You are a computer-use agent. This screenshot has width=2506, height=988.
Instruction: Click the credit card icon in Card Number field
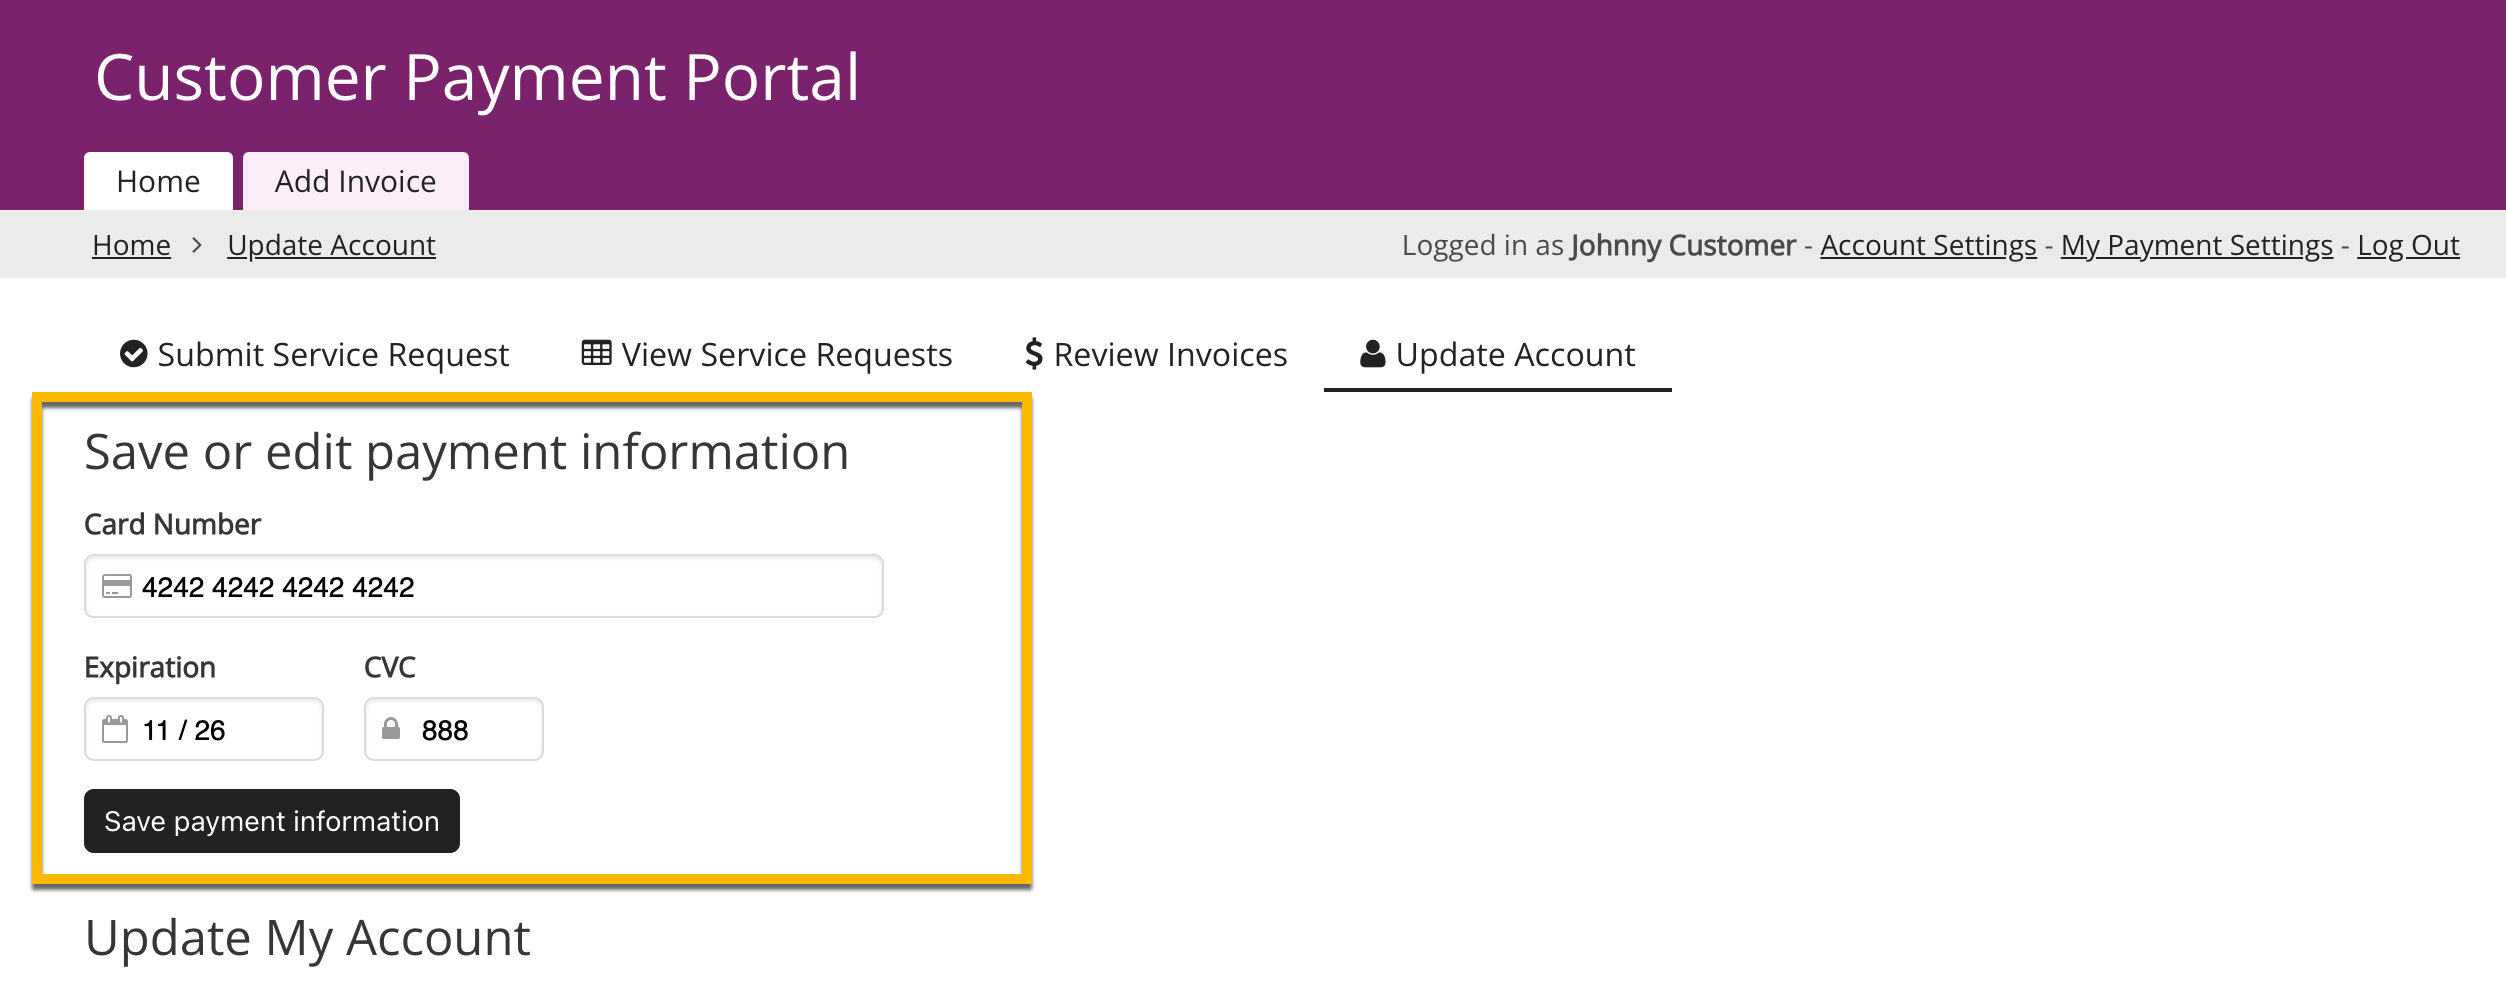[117, 587]
